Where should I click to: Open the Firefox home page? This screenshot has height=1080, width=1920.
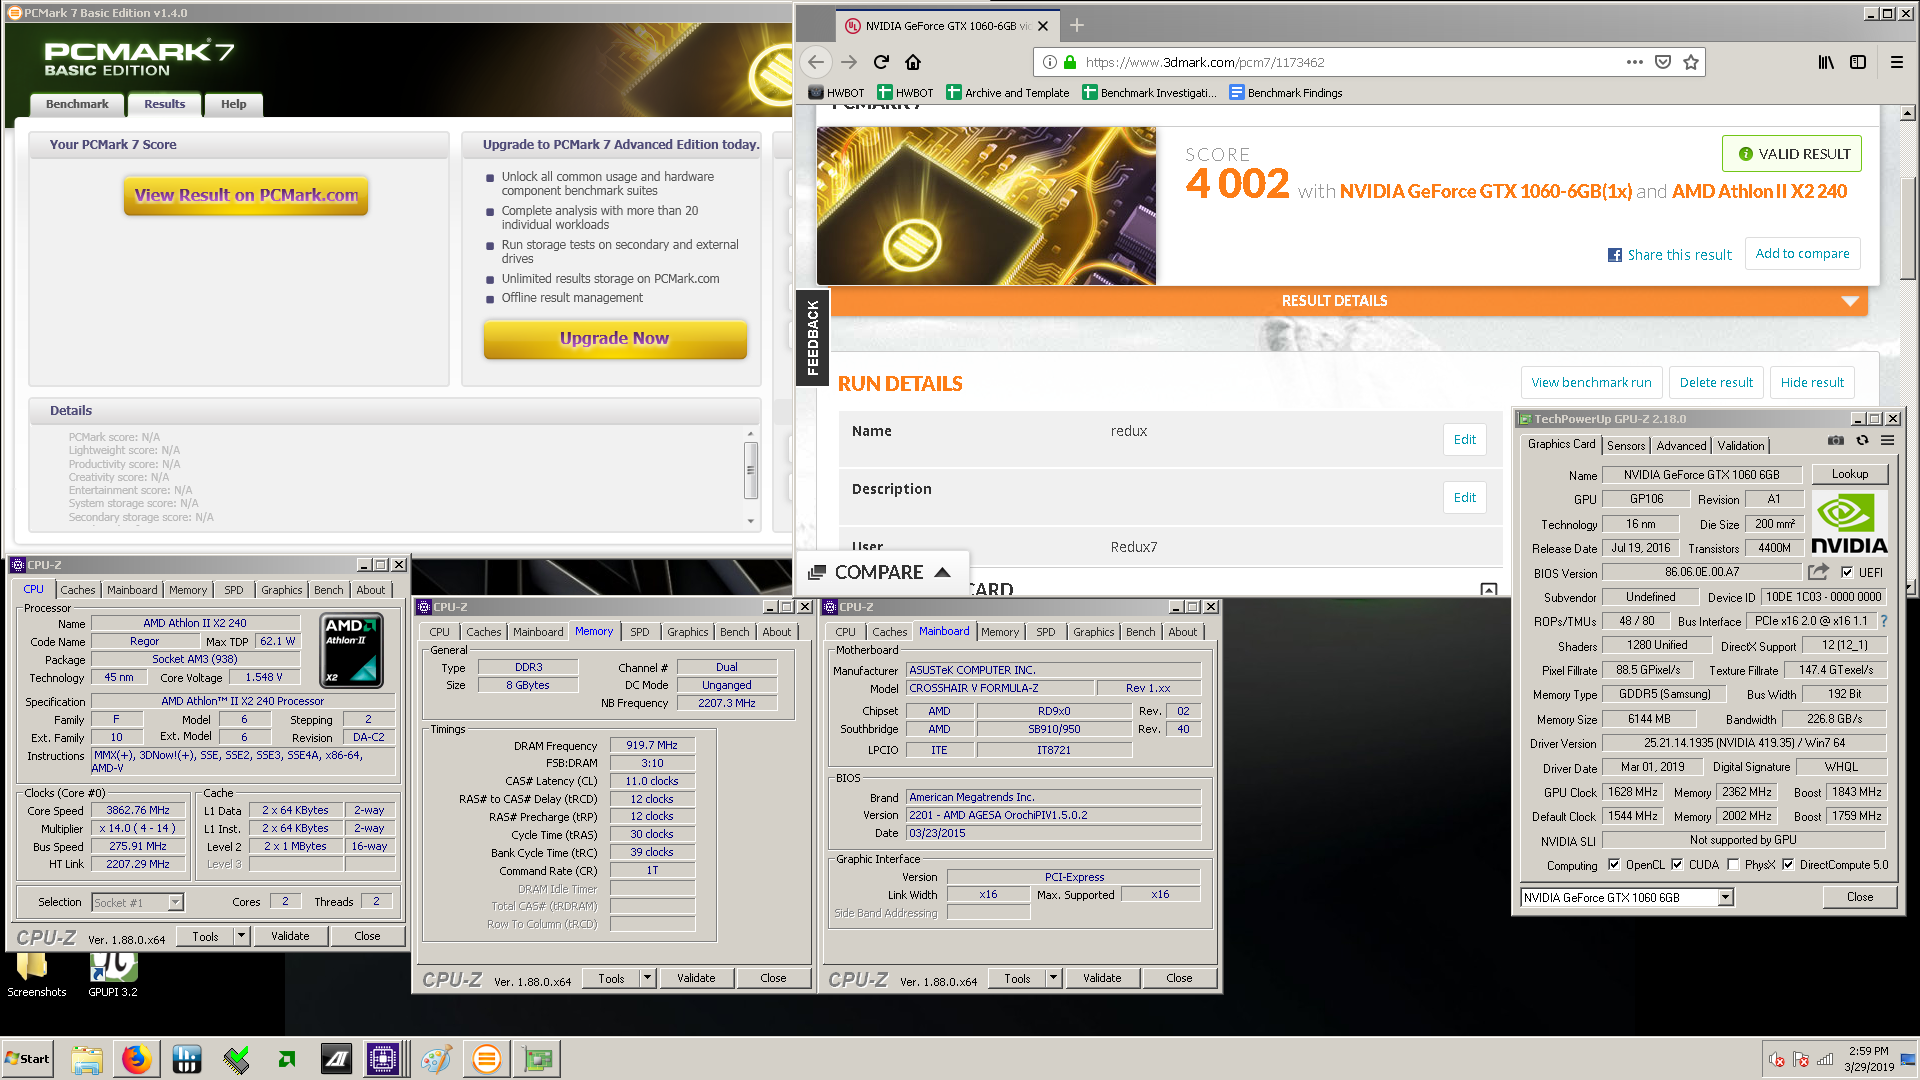click(x=913, y=62)
